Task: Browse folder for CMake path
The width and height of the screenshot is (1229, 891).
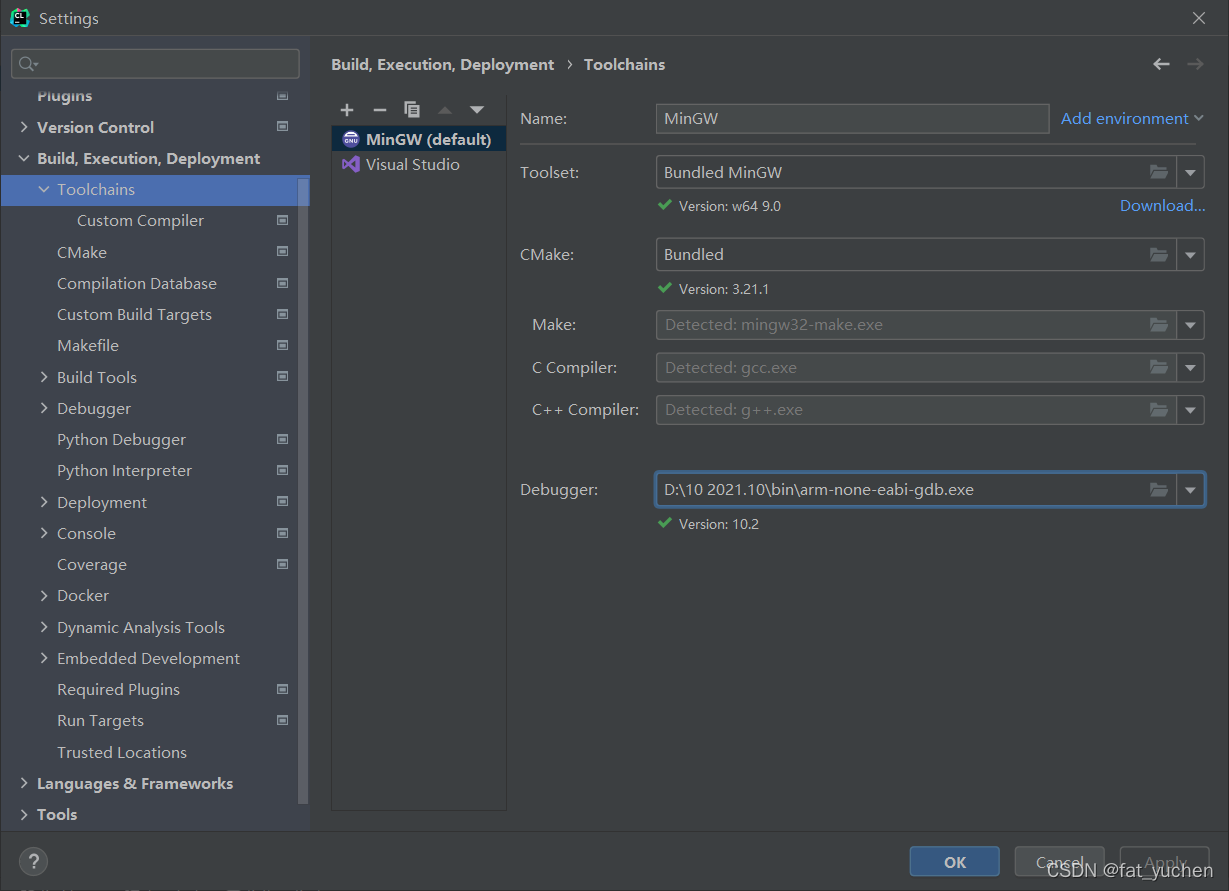Action: pos(1159,254)
